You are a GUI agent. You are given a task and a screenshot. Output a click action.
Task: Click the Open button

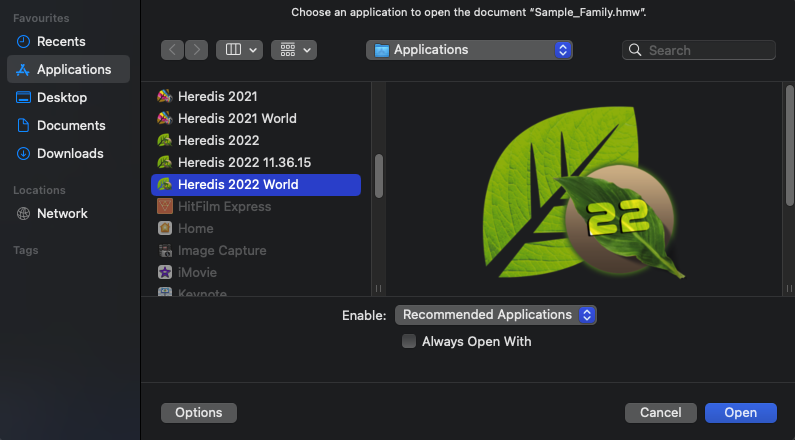point(741,413)
